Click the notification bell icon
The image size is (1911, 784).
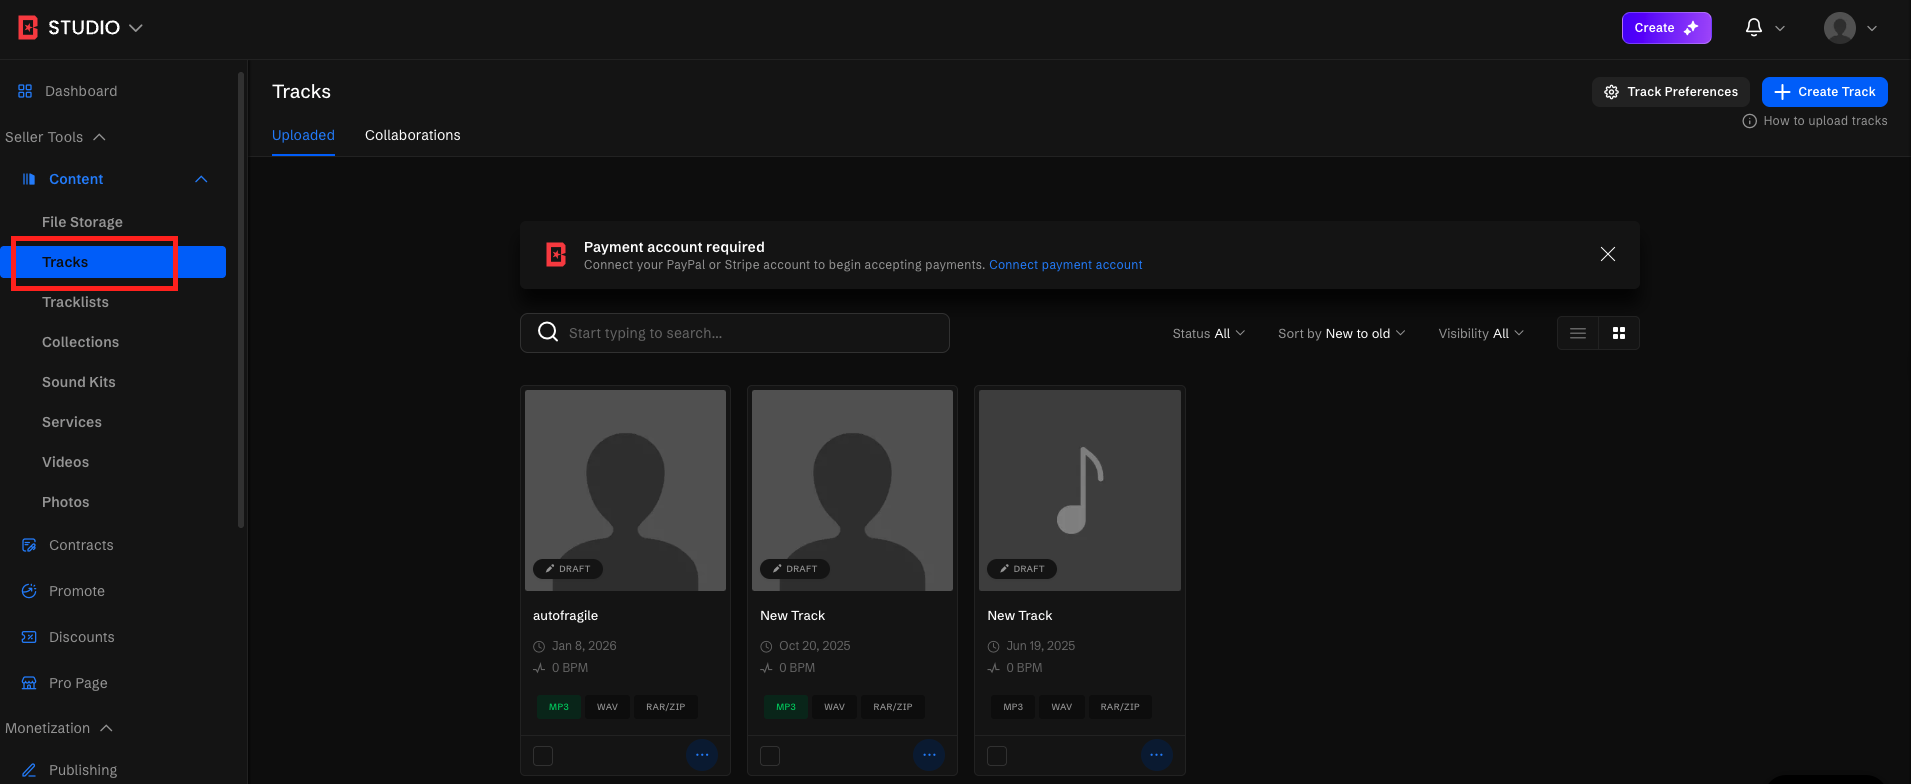pyautogui.click(x=1753, y=28)
